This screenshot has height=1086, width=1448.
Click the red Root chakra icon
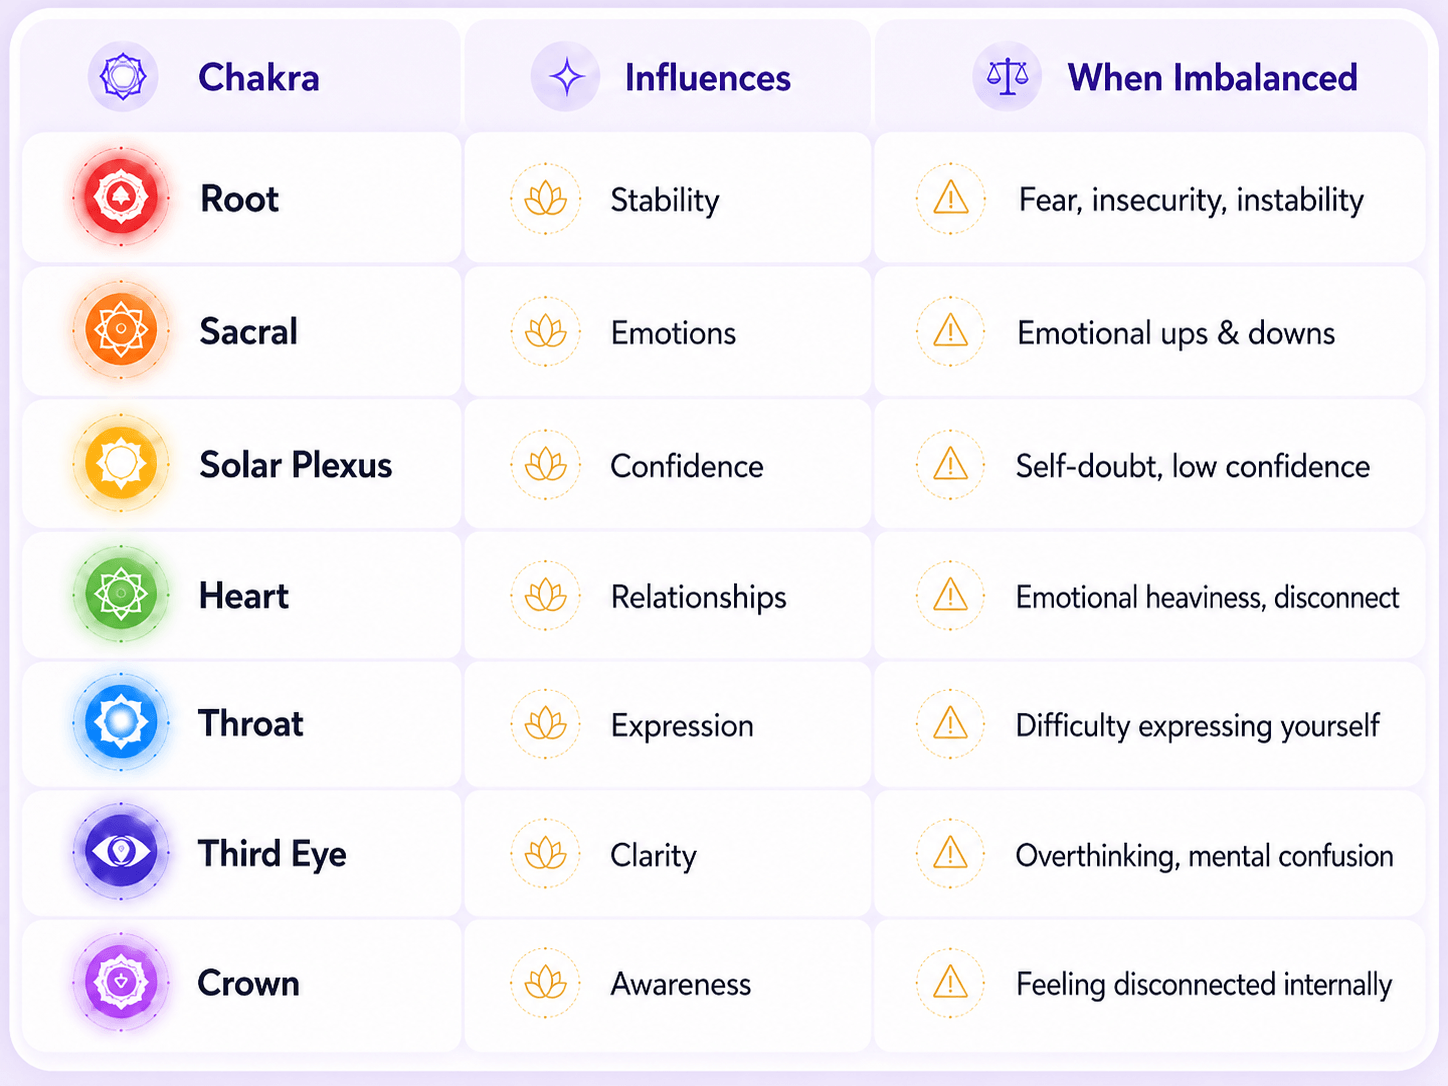[121, 197]
